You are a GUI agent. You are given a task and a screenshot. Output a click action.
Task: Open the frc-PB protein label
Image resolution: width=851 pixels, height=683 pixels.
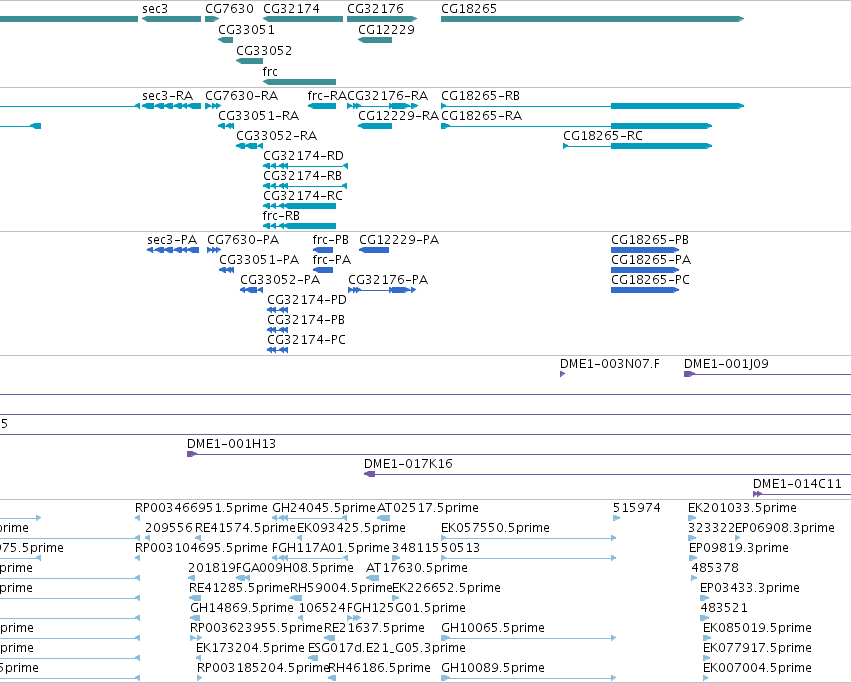coord(331,240)
